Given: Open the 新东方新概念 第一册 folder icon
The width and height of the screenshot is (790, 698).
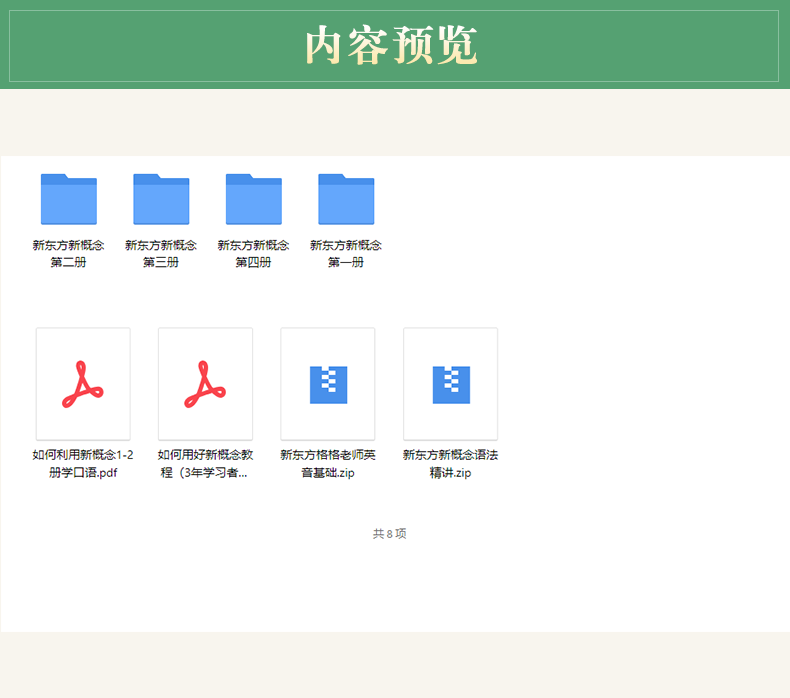Looking at the screenshot, I should coord(346,199).
